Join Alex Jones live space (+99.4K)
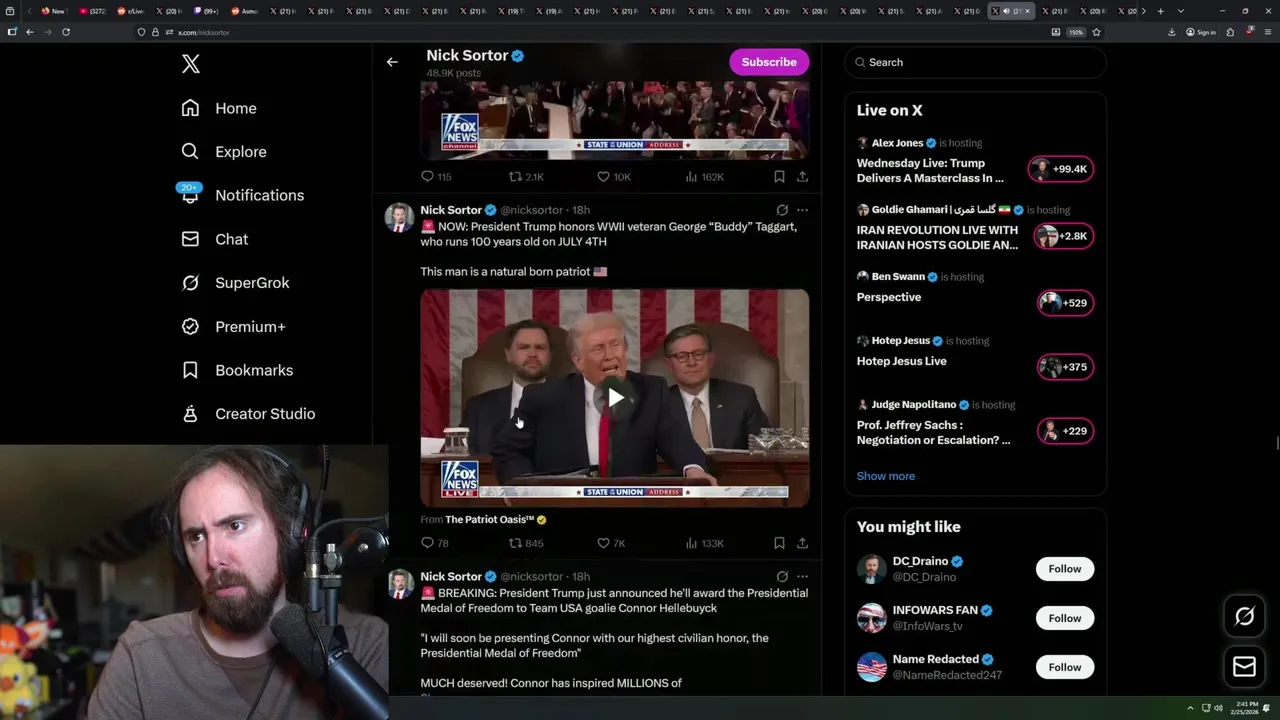The image size is (1280, 720). click(1061, 169)
